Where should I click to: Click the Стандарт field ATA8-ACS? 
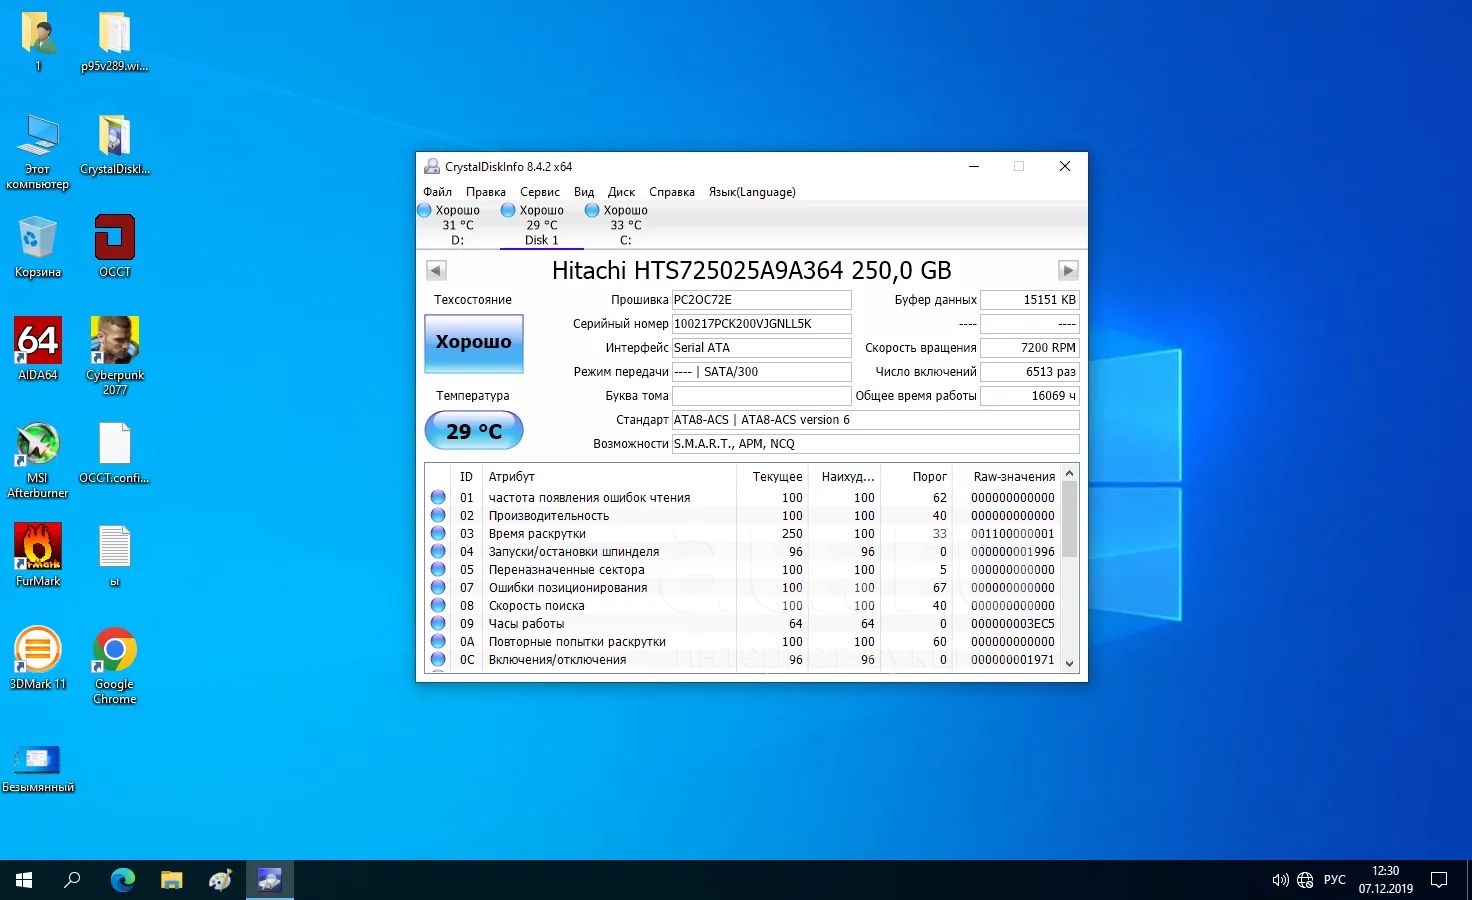click(x=875, y=420)
